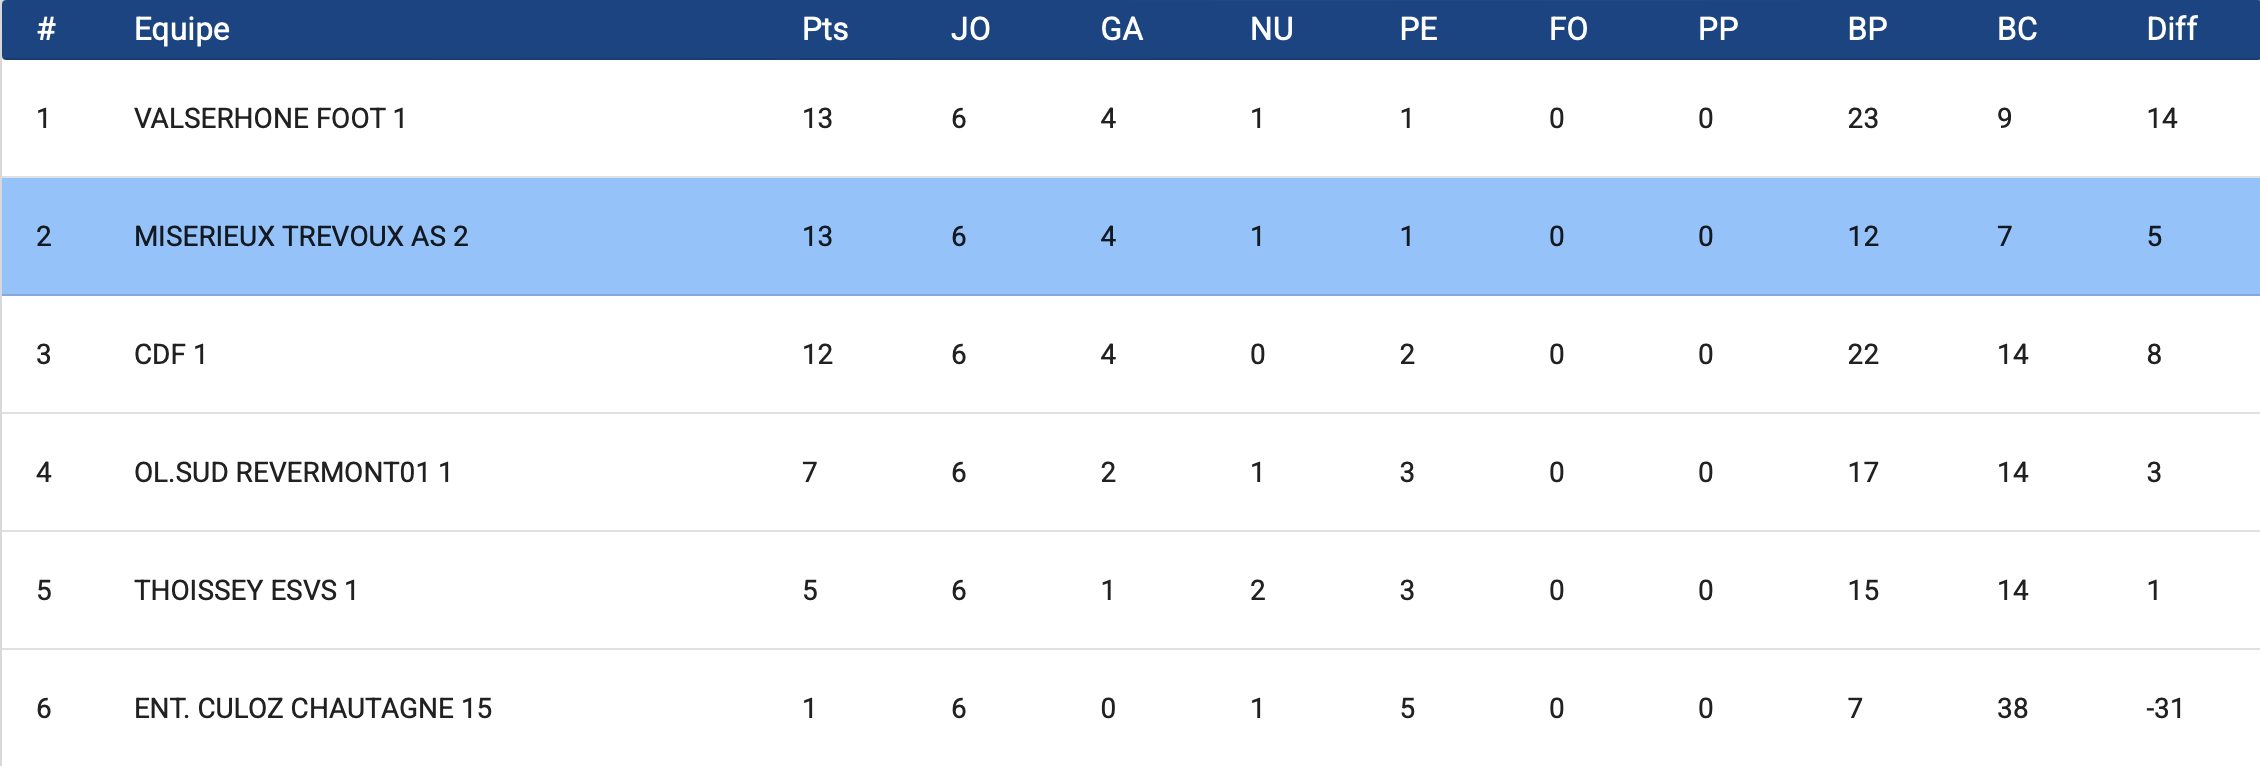
Task: Select the MISERIEUX TREVOUX AS 2 team
Action: (x=301, y=237)
